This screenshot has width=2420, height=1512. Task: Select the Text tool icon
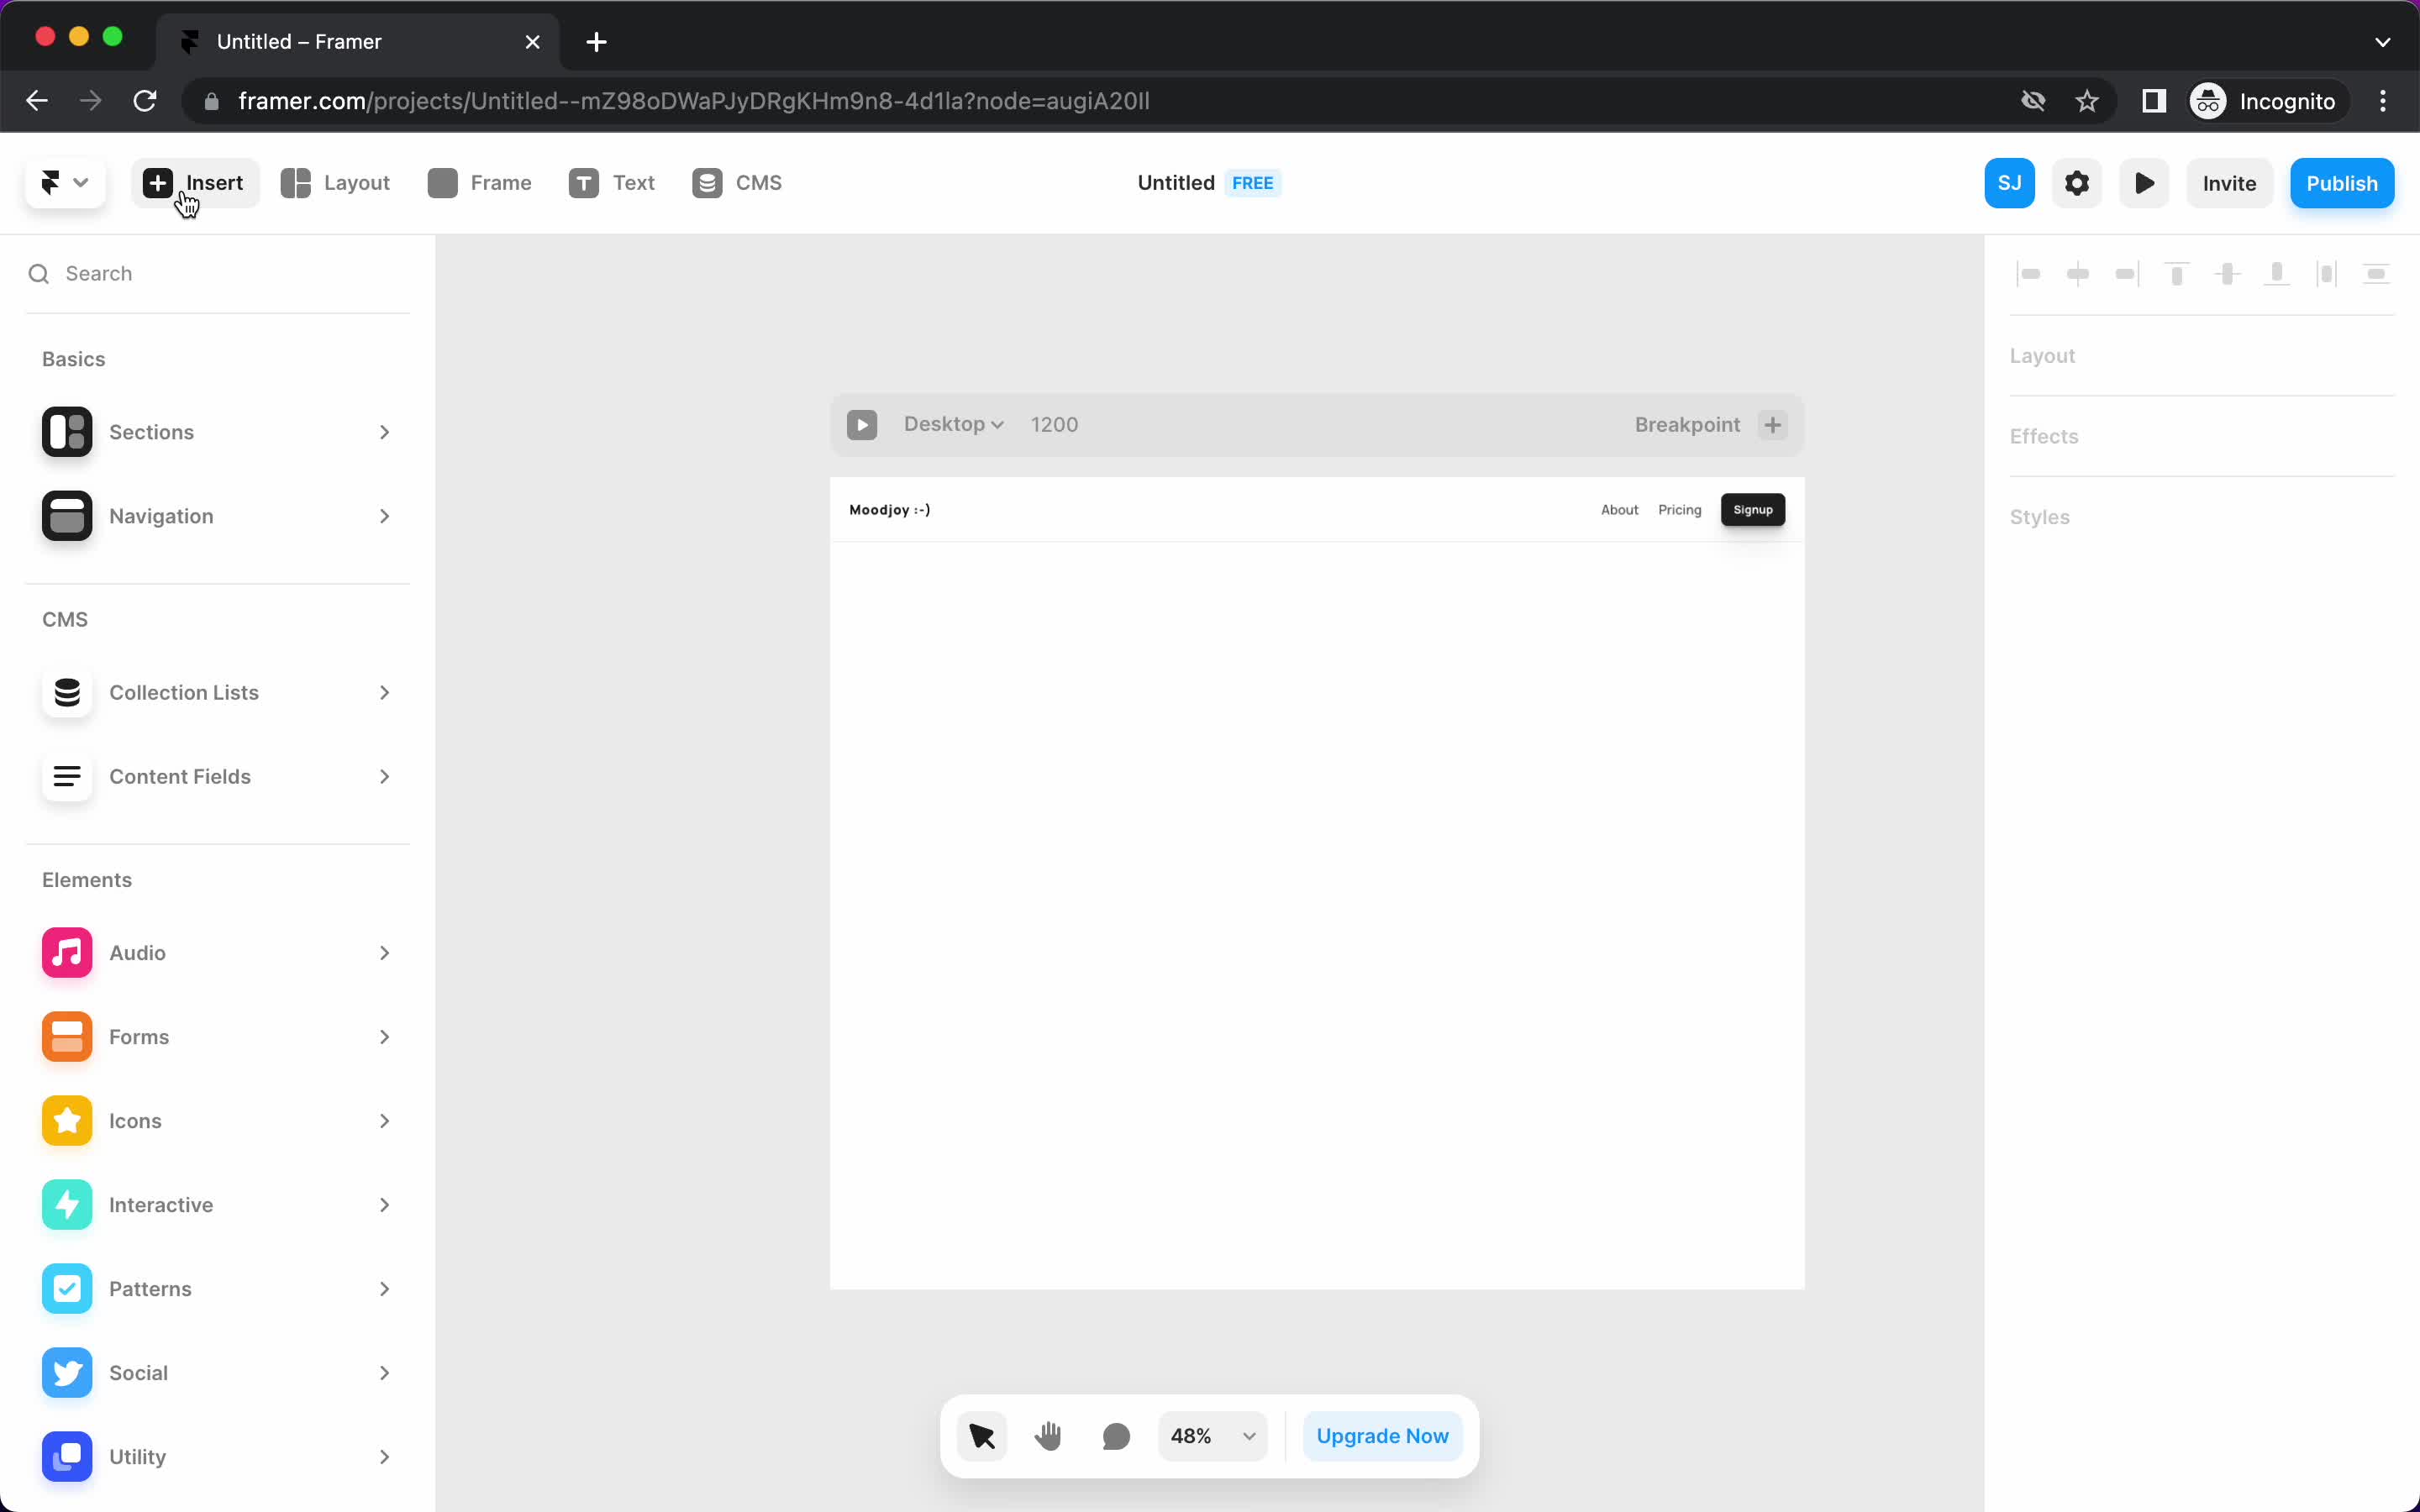point(582,183)
